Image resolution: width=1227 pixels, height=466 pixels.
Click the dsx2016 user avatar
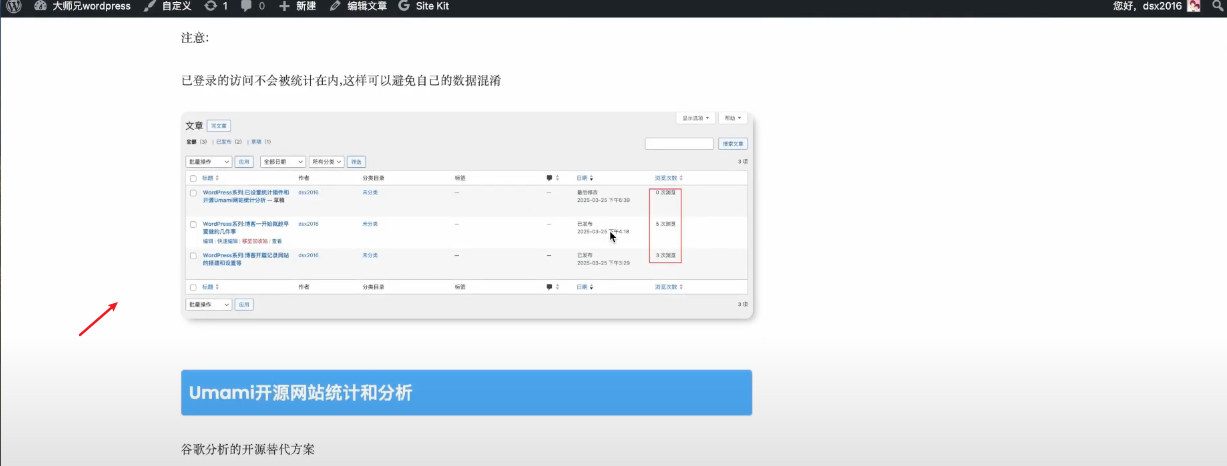point(1193,6)
